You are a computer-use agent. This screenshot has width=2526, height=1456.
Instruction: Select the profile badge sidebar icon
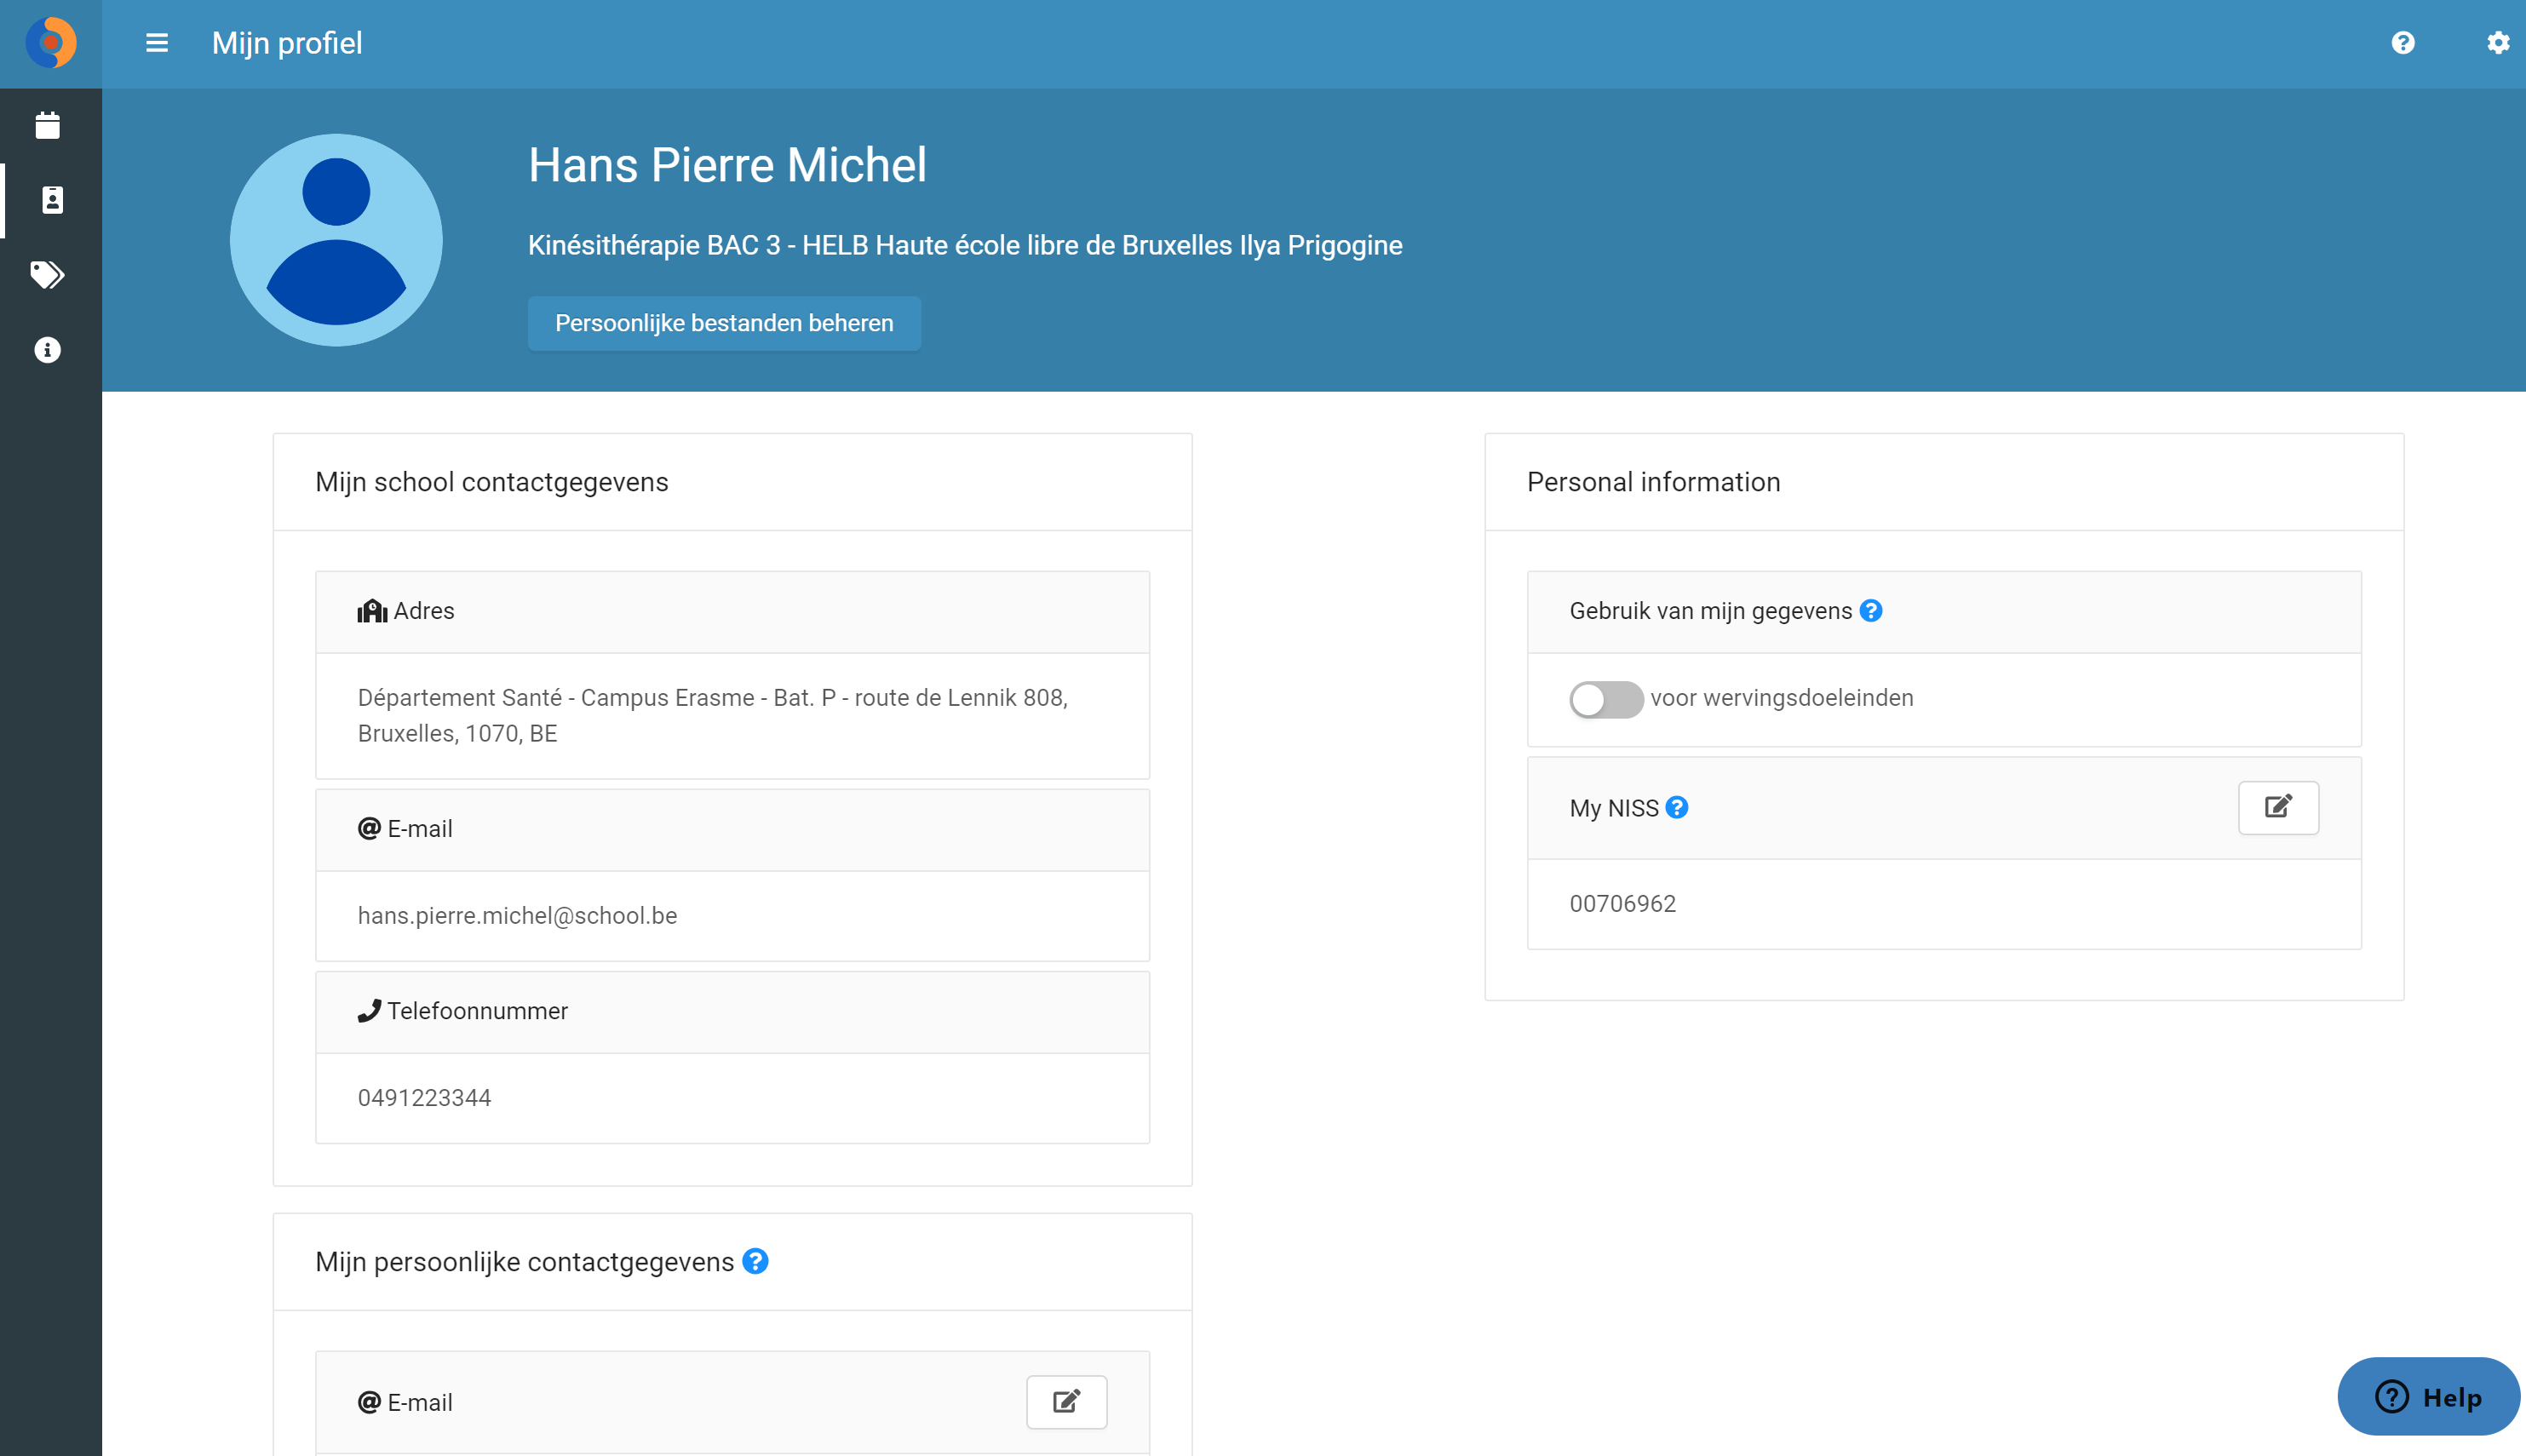point(52,200)
